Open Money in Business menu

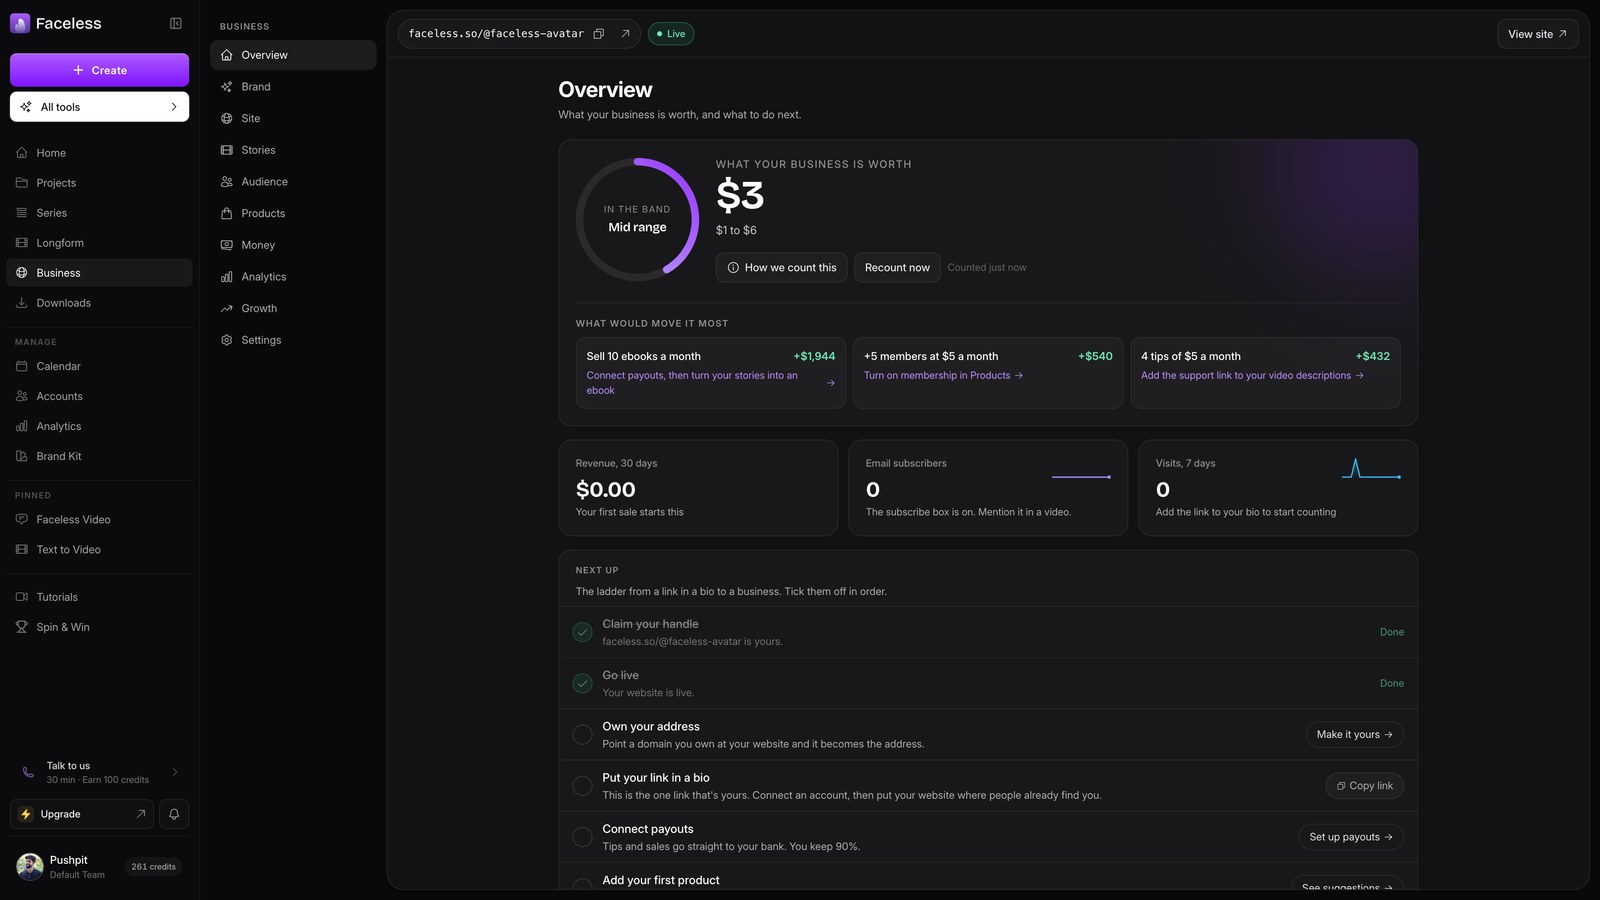click(x=293, y=245)
